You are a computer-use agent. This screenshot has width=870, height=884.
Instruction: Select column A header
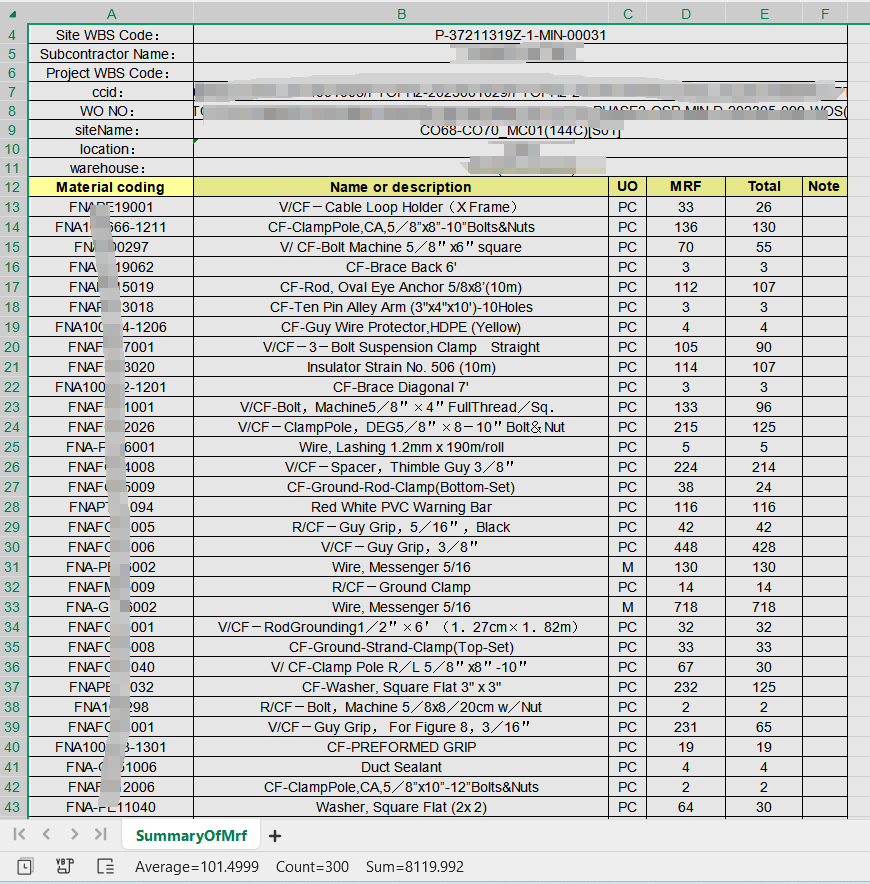111,14
